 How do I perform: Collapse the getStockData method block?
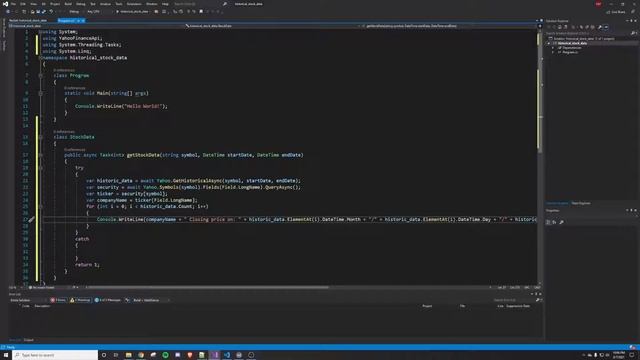click(x=40, y=155)
